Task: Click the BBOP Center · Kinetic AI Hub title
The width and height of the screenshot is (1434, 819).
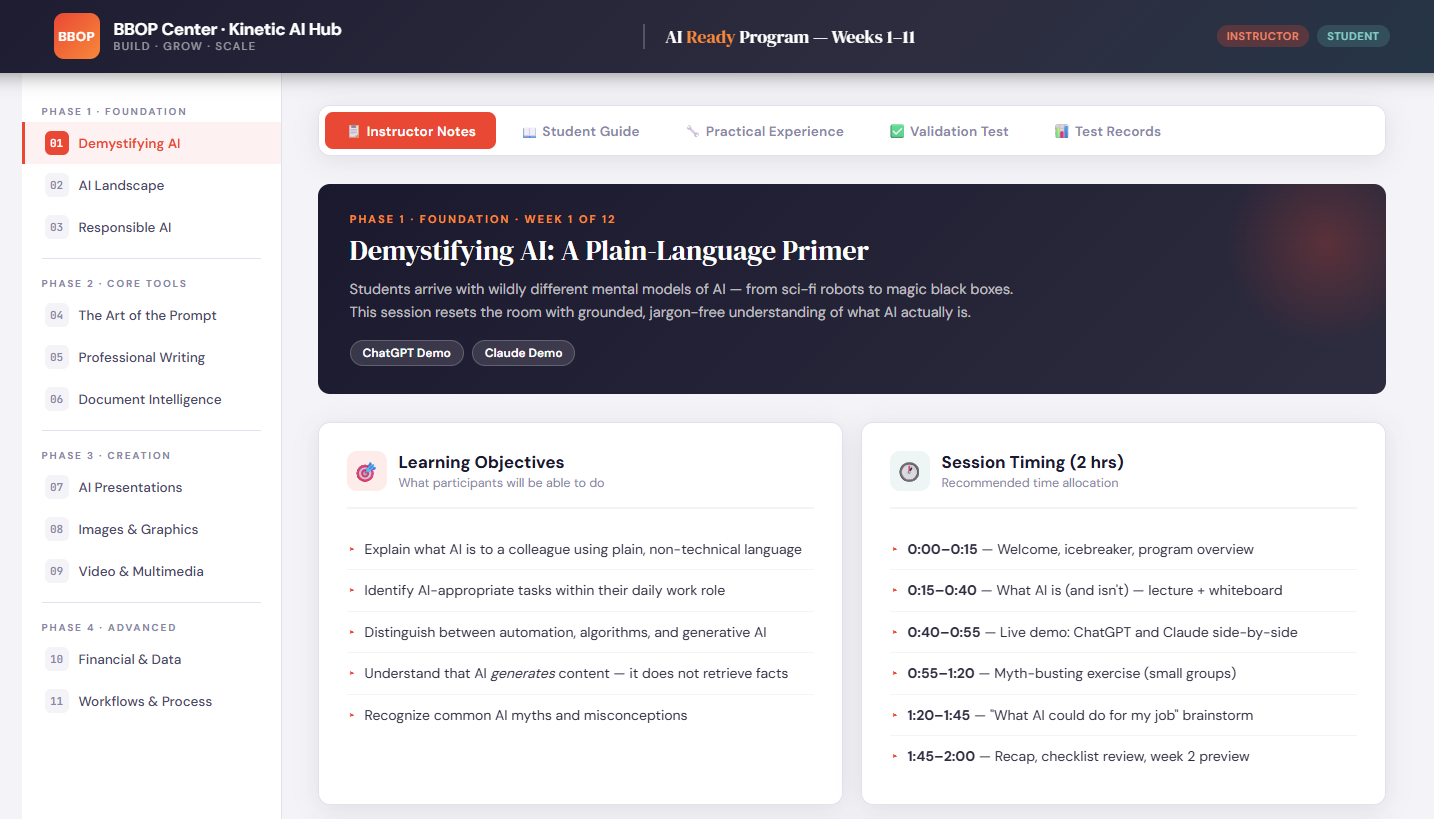Action: tap(228, 29)
